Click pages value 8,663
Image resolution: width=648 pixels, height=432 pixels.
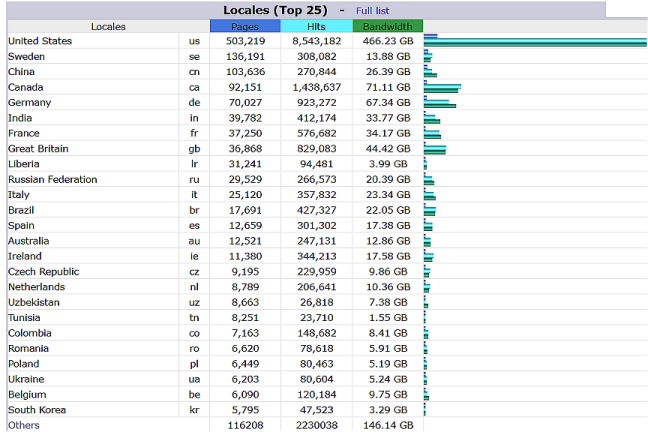tap(245, 302)
